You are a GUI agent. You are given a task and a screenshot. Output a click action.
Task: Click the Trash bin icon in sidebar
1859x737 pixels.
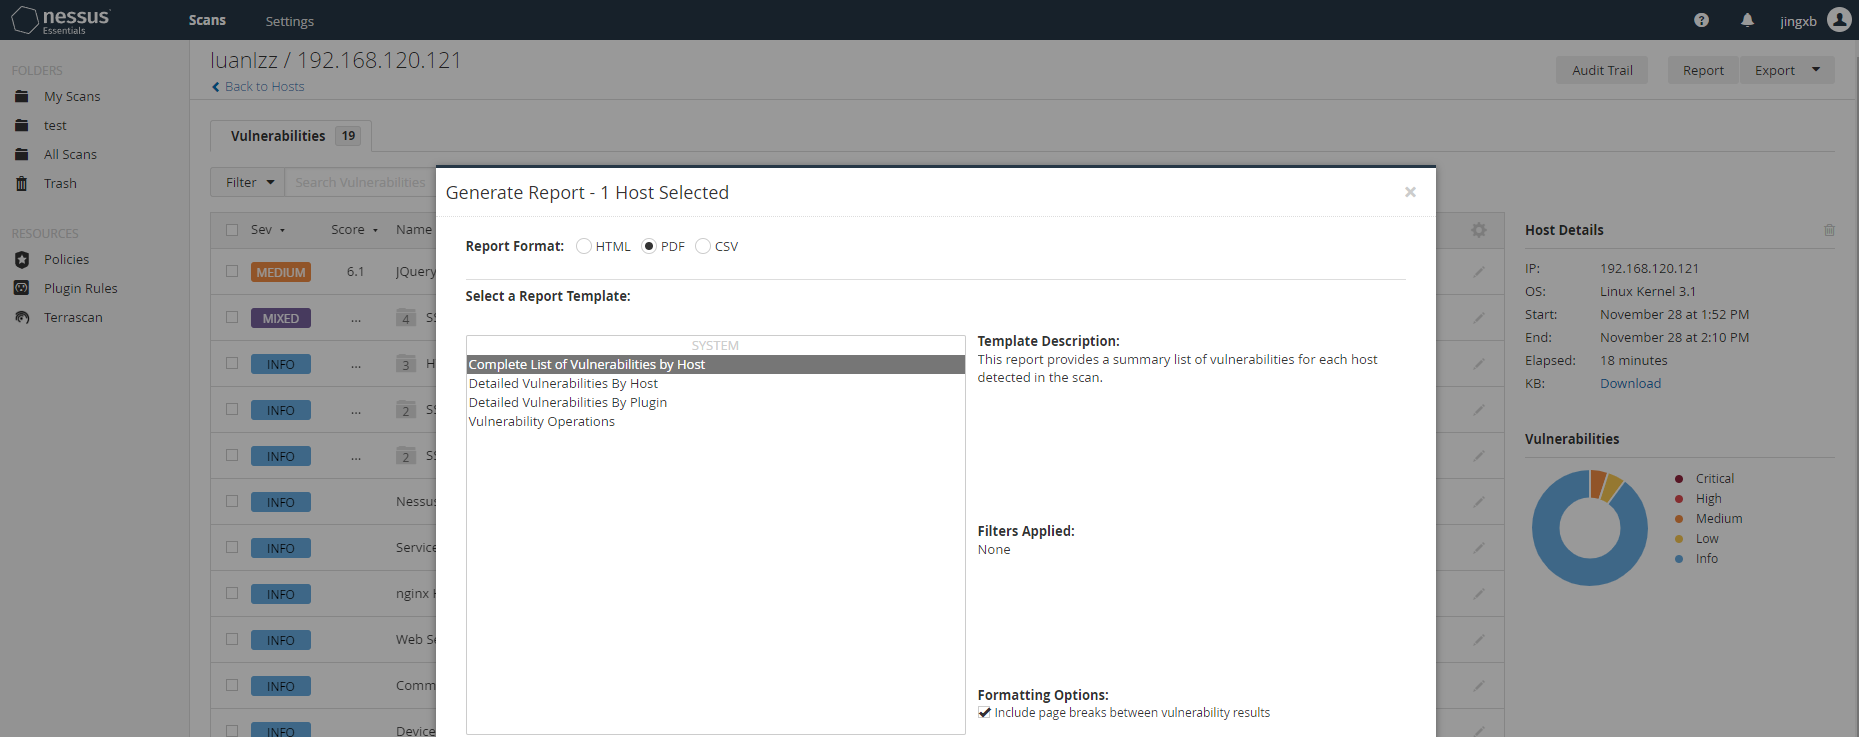22,183
